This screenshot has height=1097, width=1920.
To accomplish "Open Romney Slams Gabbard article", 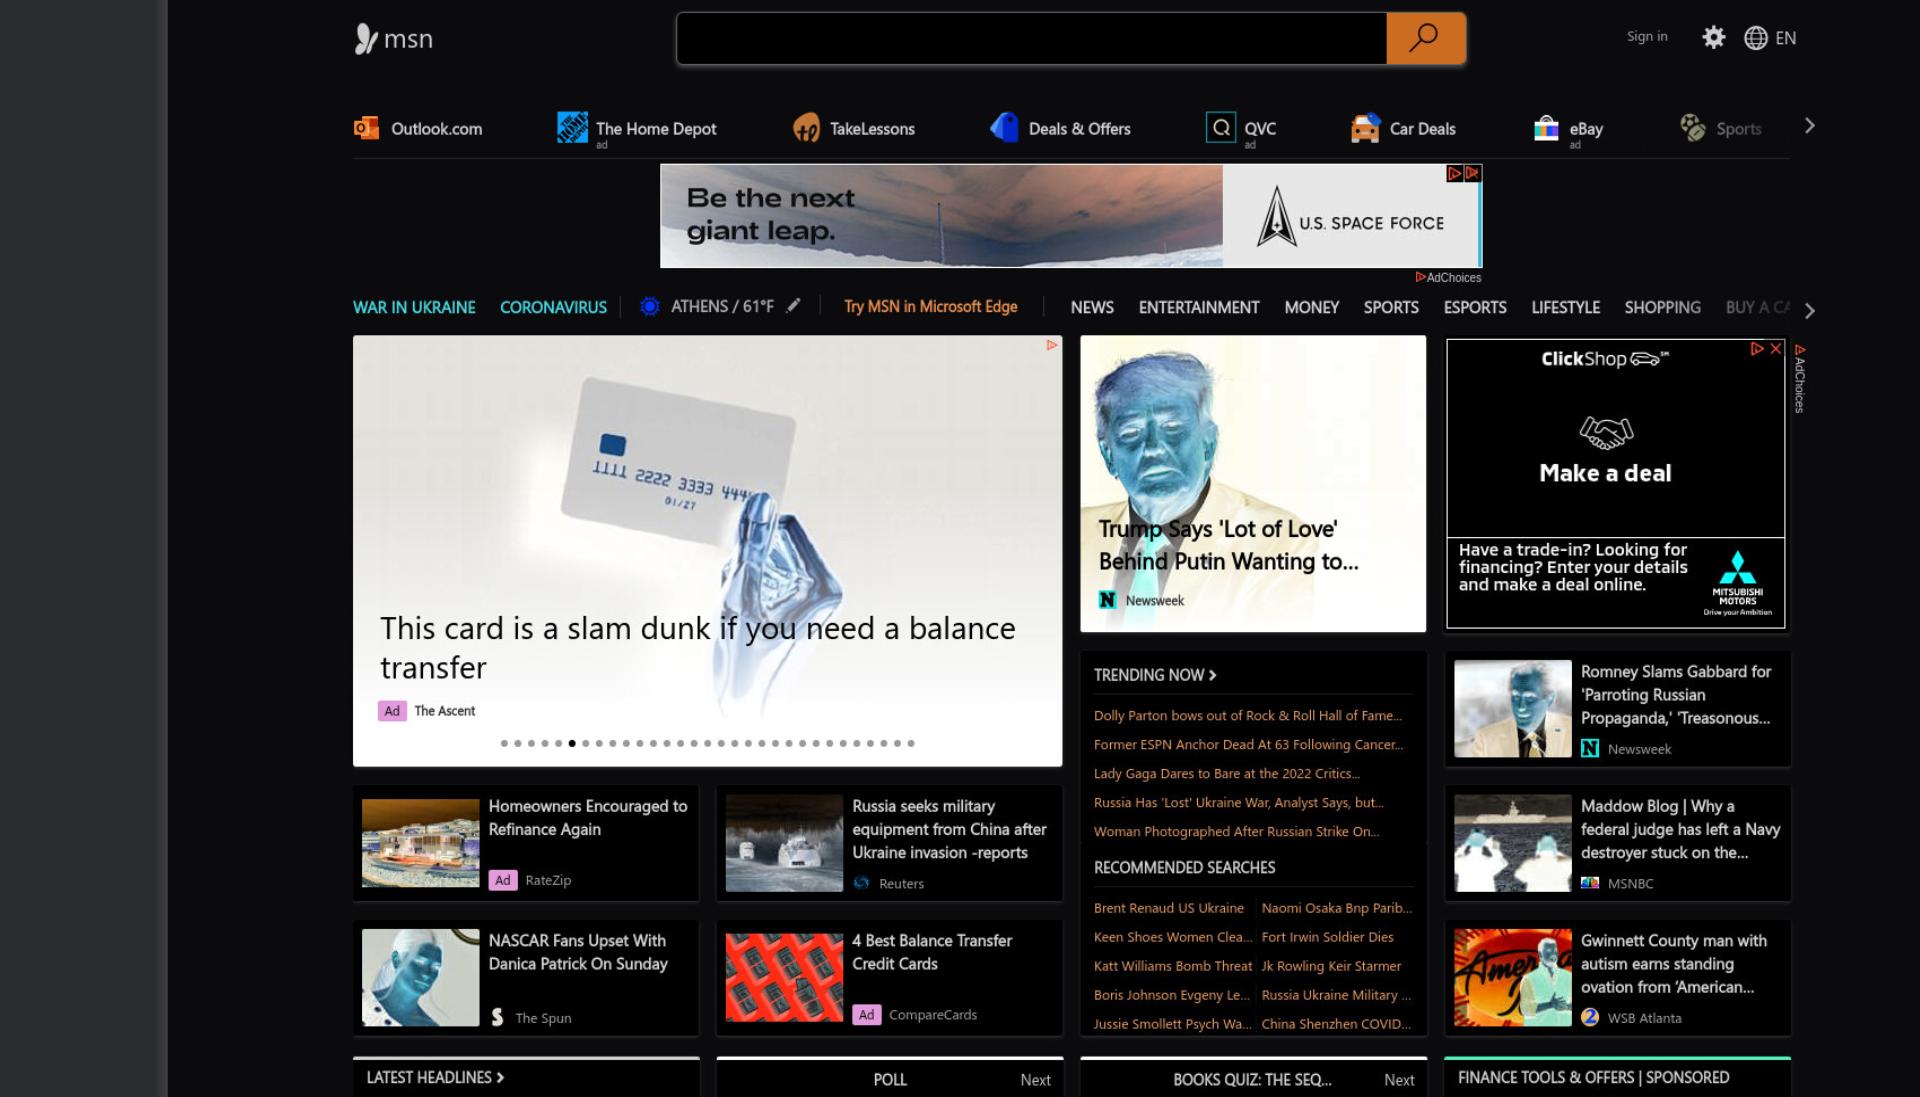I will click(x=1617, y=708).
